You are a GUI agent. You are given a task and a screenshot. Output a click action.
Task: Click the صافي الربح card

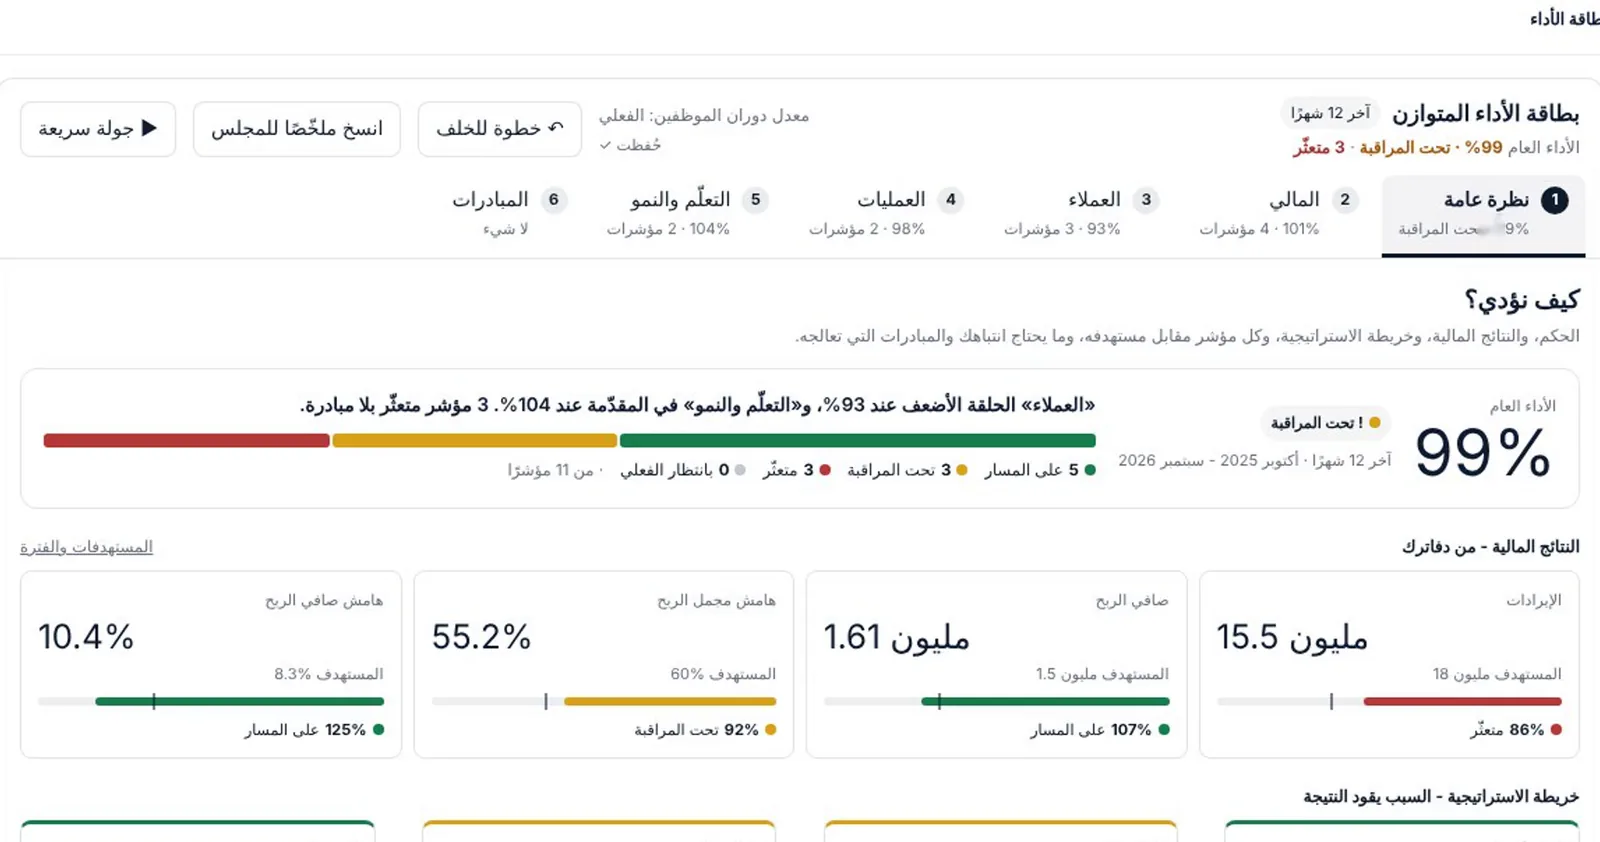click(996, 664)
